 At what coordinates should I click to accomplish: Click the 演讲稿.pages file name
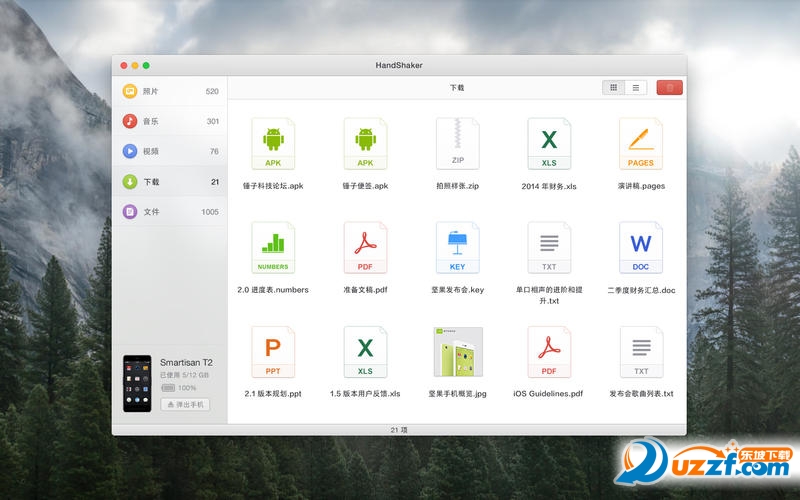tap(641, 186)
